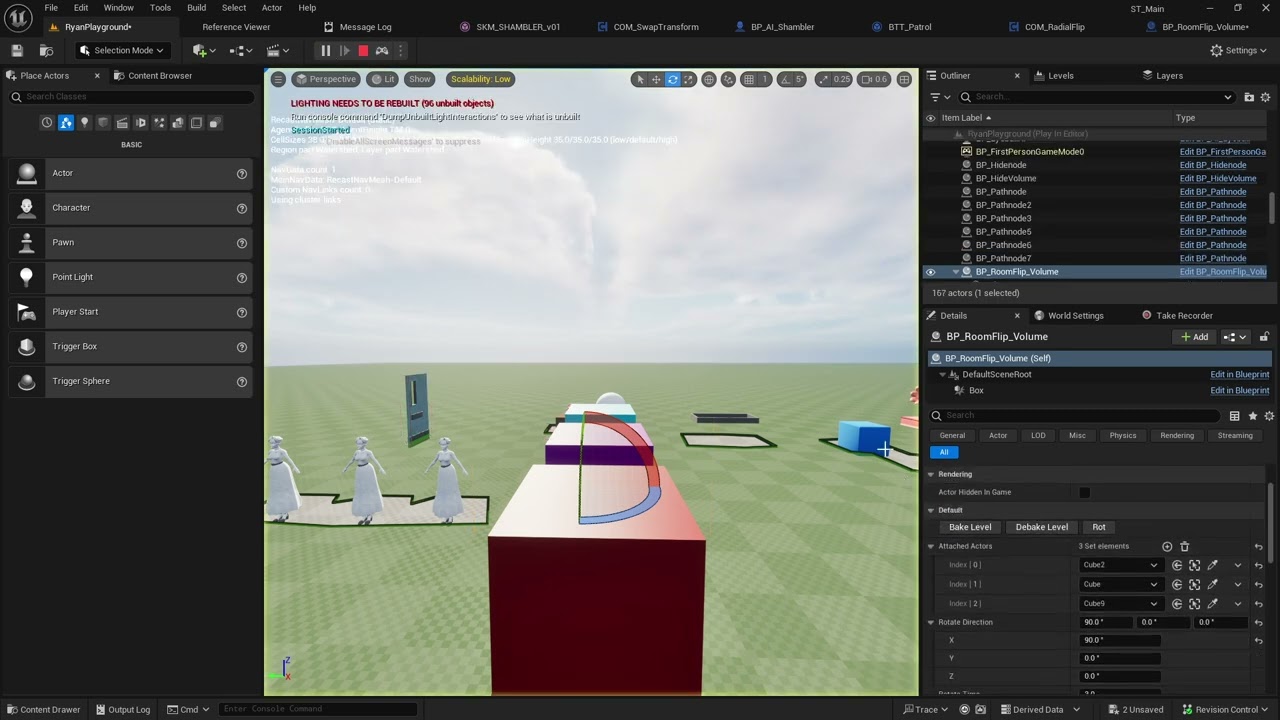Click the gamepad possess/eject icon
The image size is (1280, 720).
pos(382,50)
